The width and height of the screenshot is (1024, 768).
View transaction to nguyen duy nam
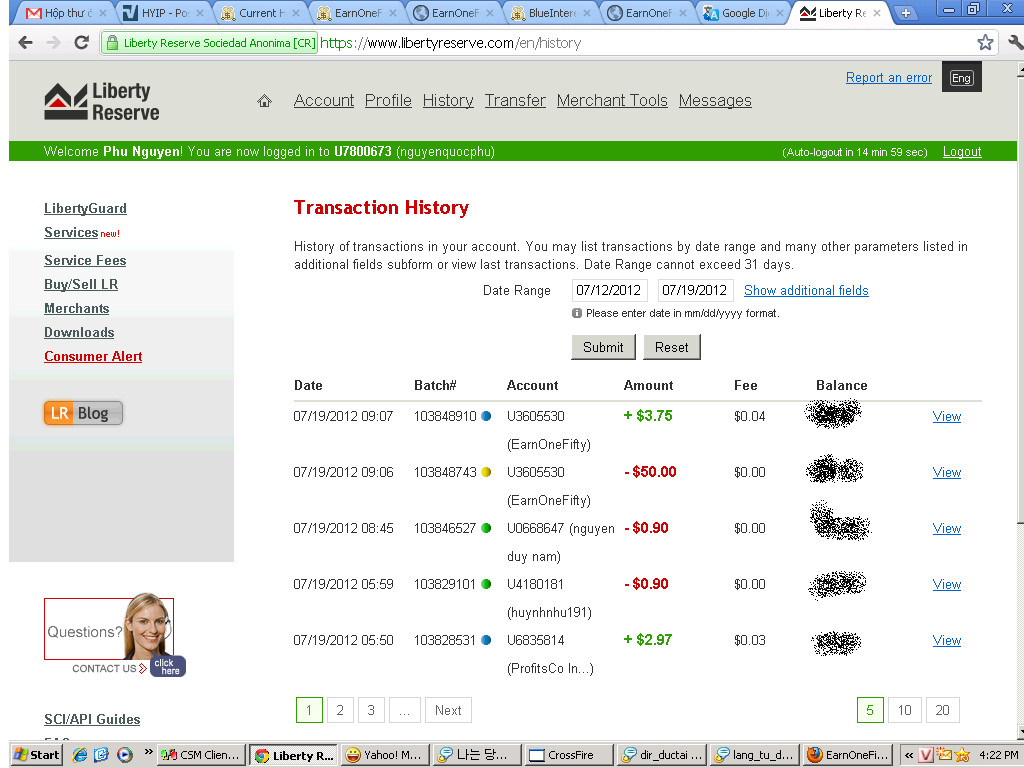pos(946,528)
